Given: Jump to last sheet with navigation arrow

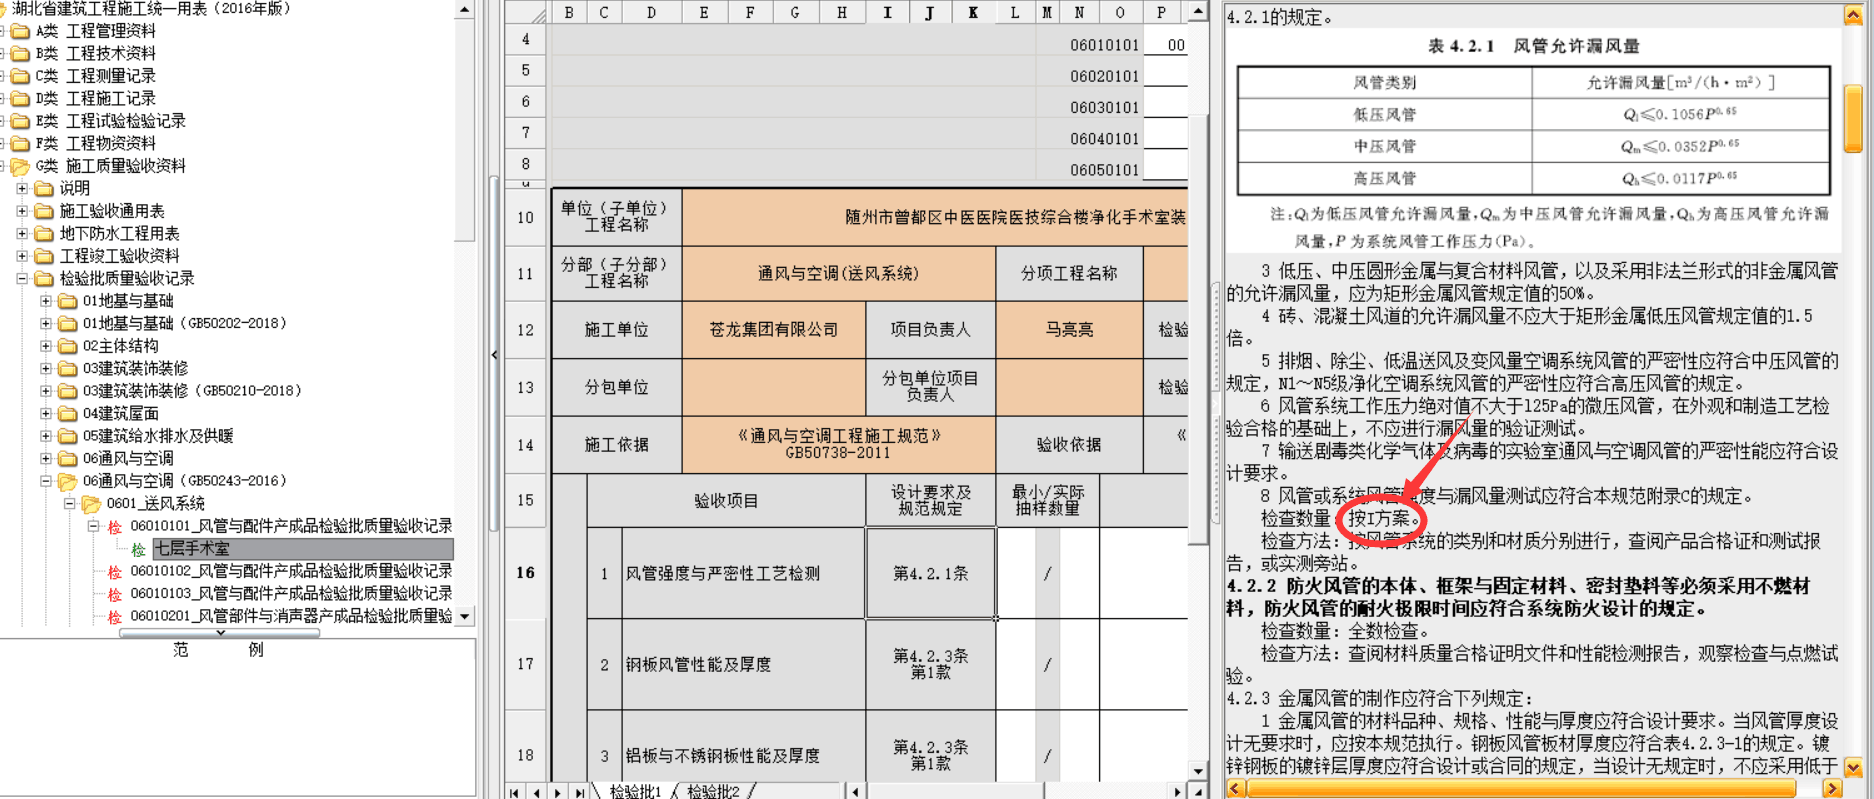Looking at the screenshot, I should click(580, 792).
